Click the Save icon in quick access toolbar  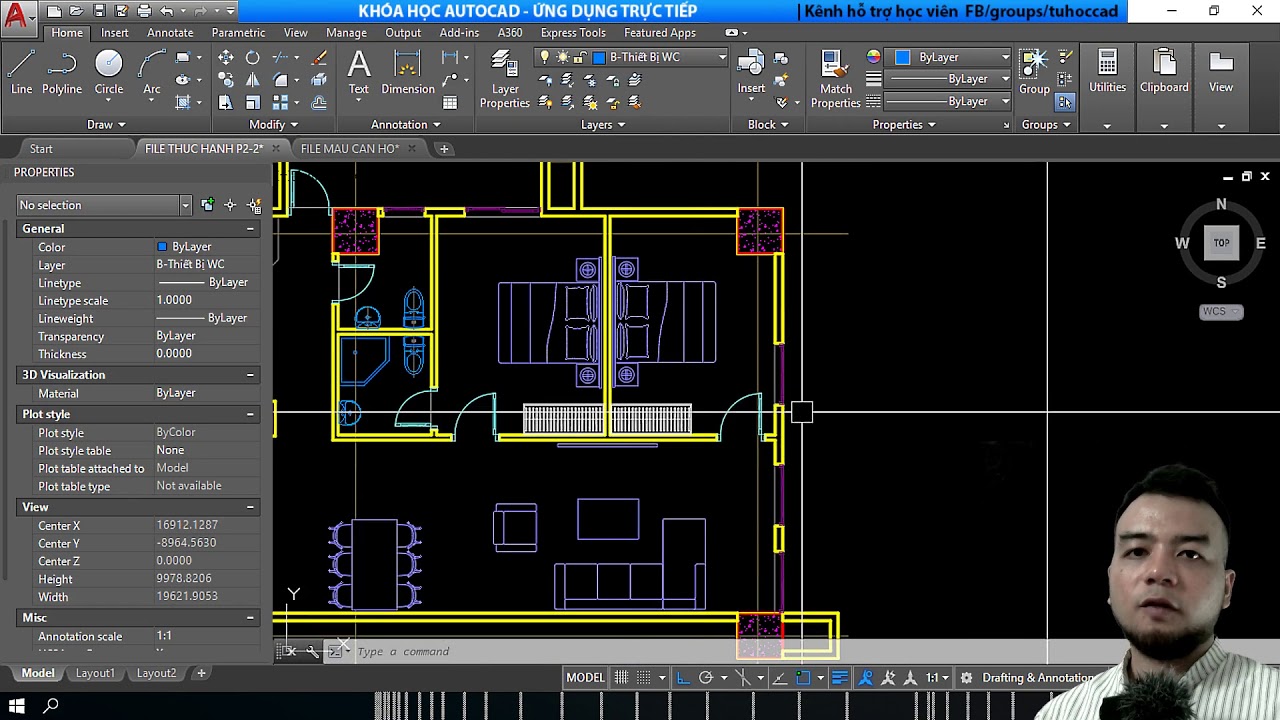click(x=99, y=11)
